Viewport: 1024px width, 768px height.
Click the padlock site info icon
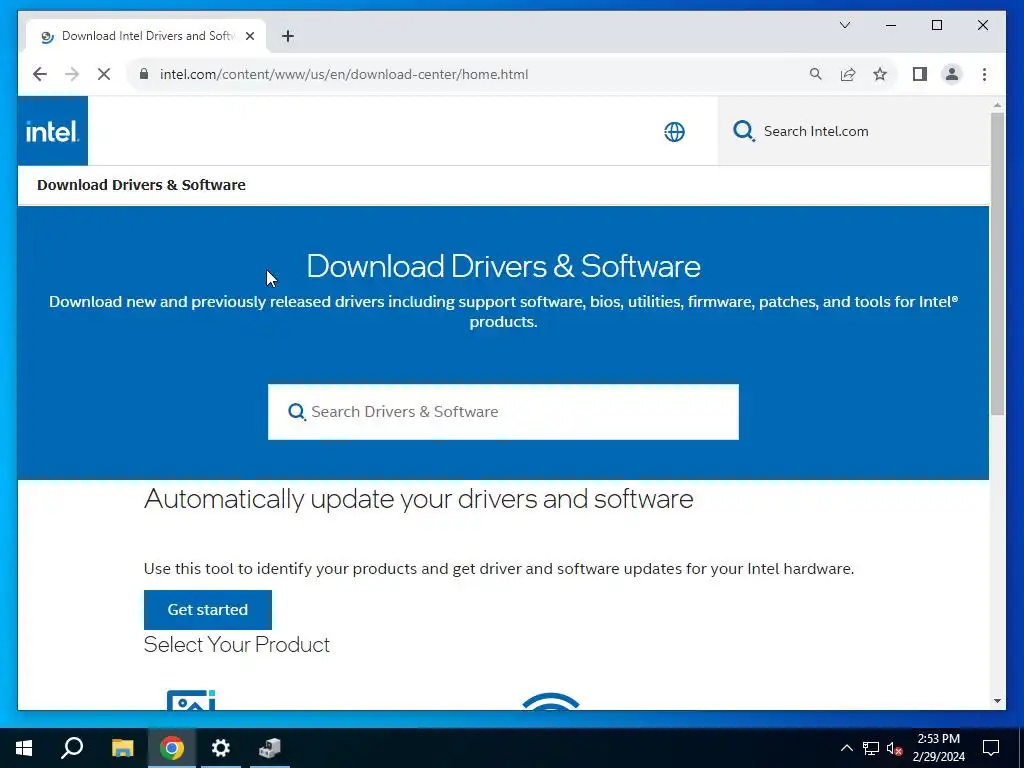pyautogui.click(x=144, y=74)
